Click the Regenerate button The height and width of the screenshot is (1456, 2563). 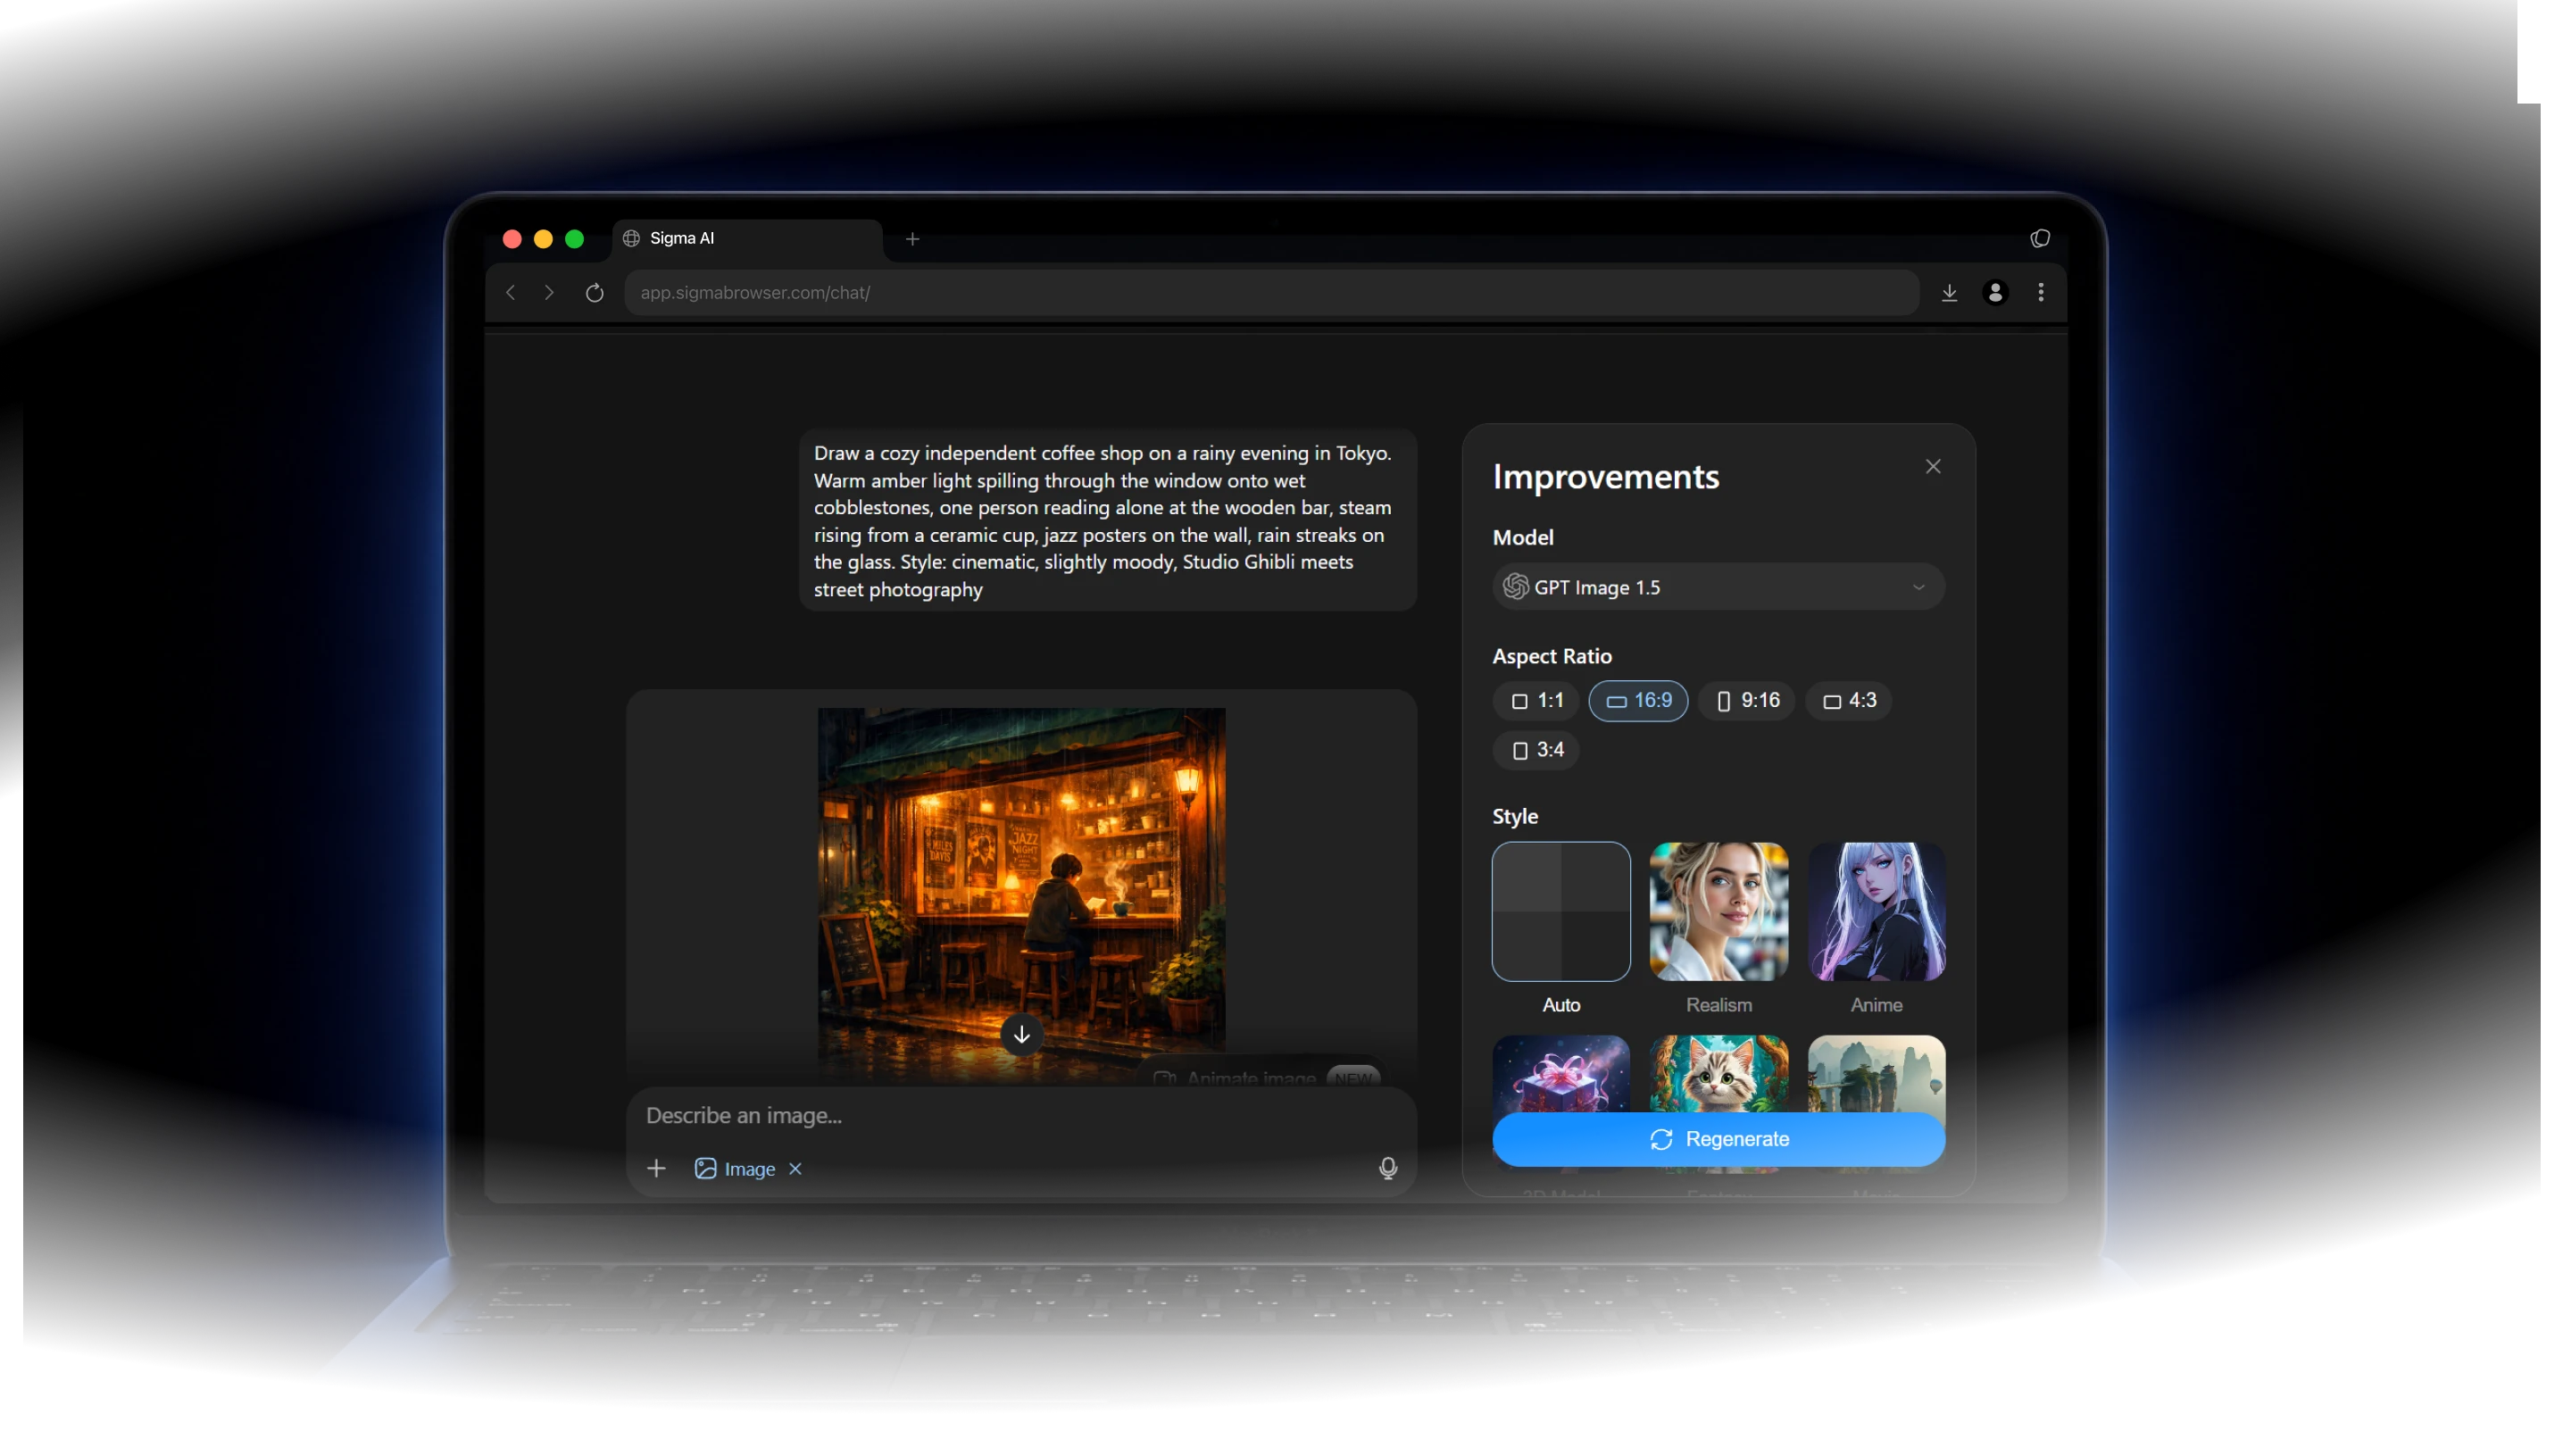pyautogui.click(x=1719, y=1139)
